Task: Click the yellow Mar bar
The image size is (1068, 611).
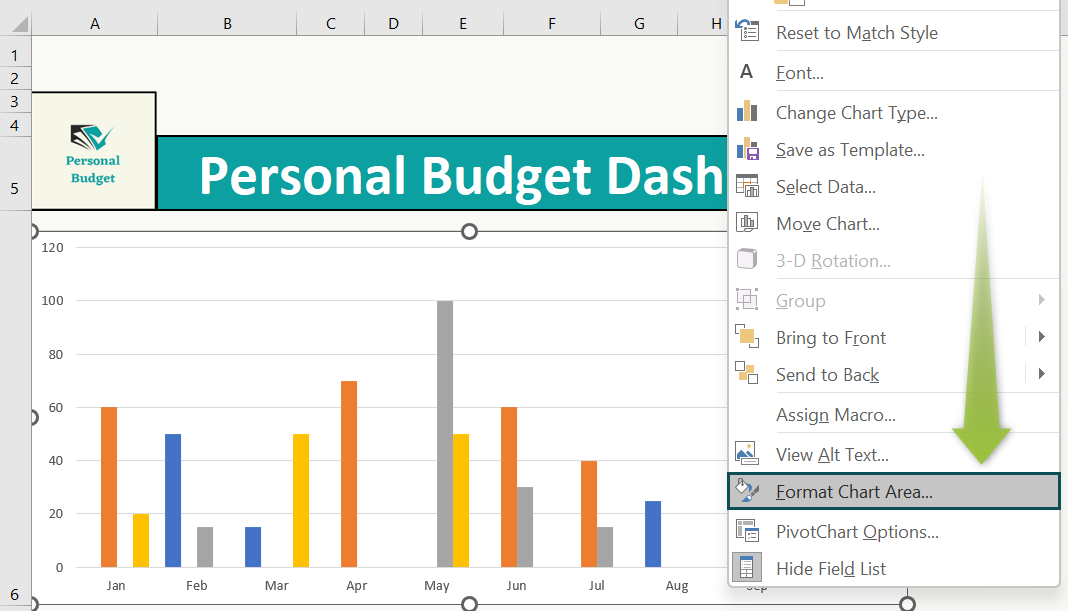Action: pos(301,501)
